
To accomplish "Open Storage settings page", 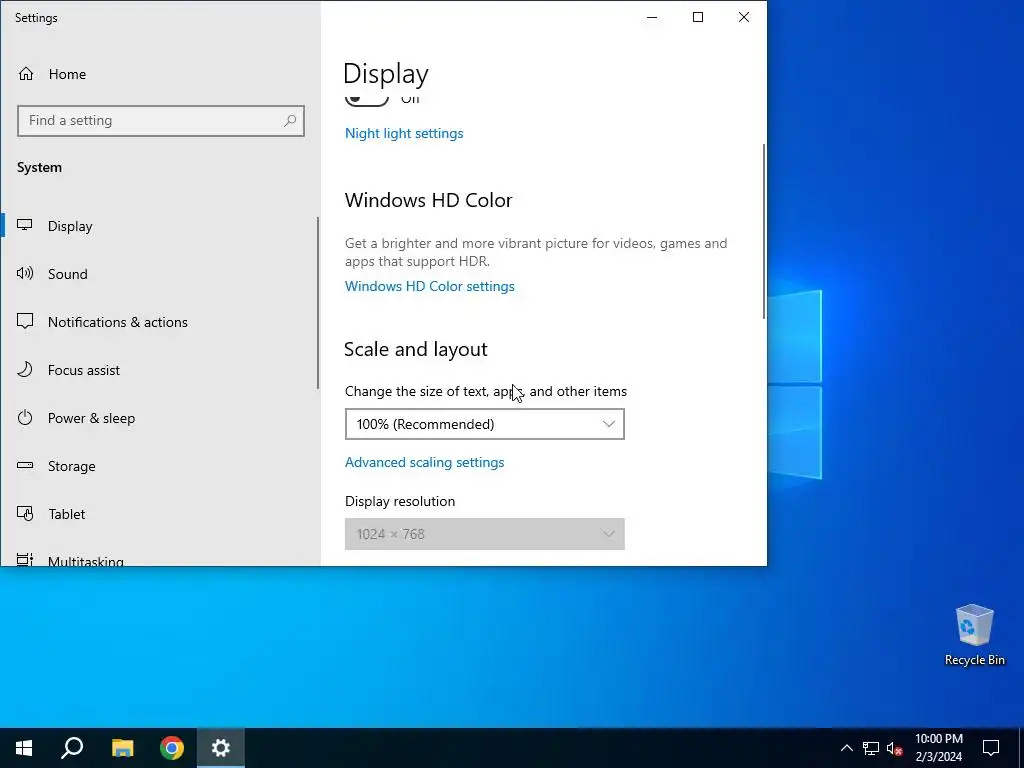I will pyautogui.click(x=71, y=466).
